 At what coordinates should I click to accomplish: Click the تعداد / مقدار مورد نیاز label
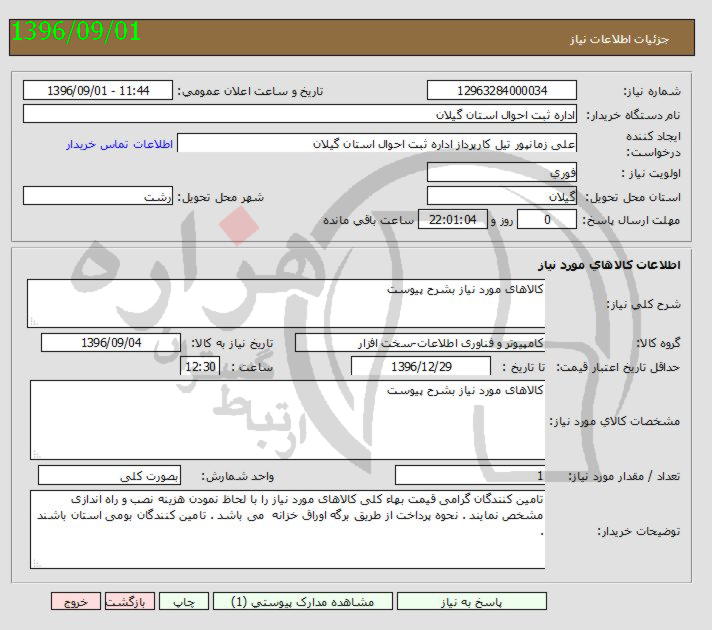(624, 476)
